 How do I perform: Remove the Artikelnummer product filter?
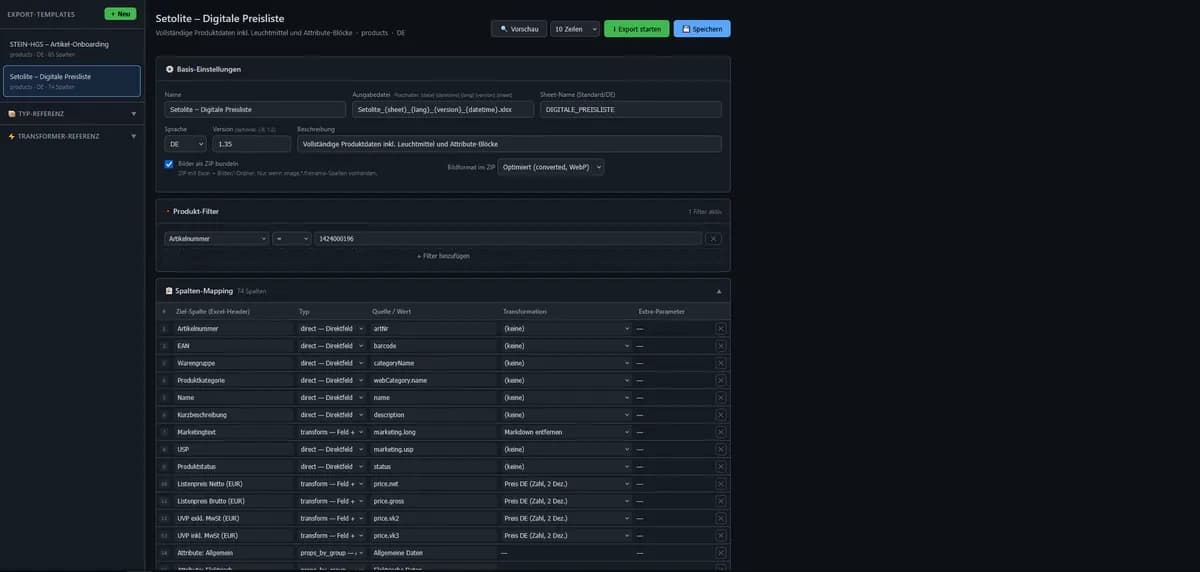[713, 239]
